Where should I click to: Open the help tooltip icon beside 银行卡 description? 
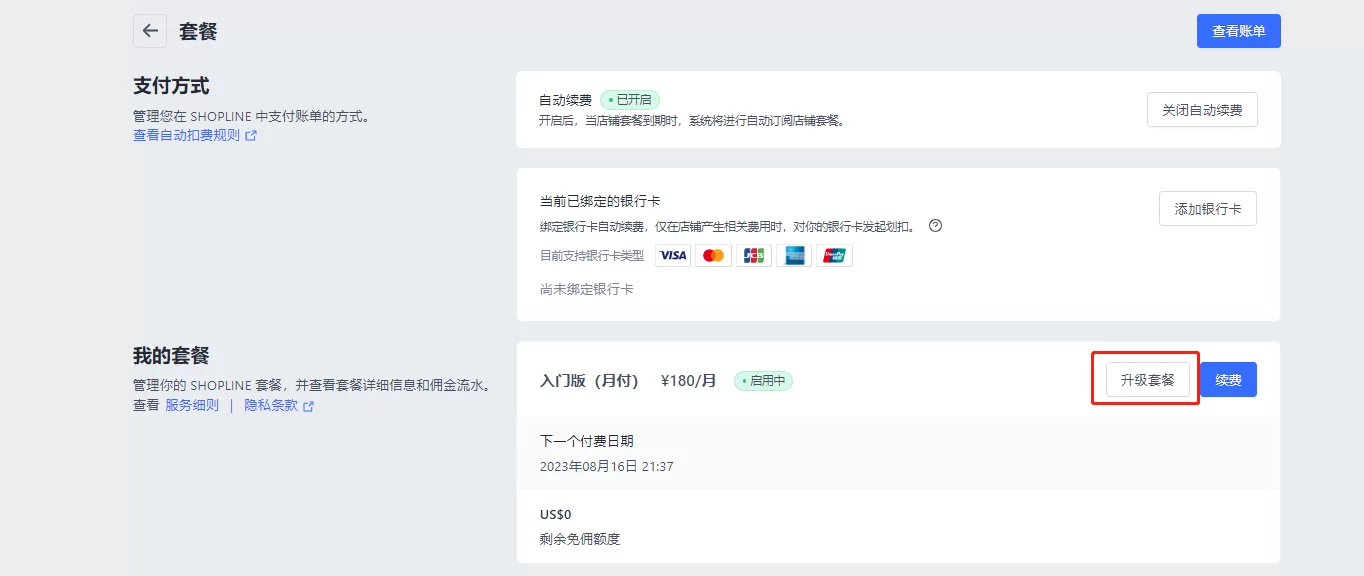tap(934, 226)
